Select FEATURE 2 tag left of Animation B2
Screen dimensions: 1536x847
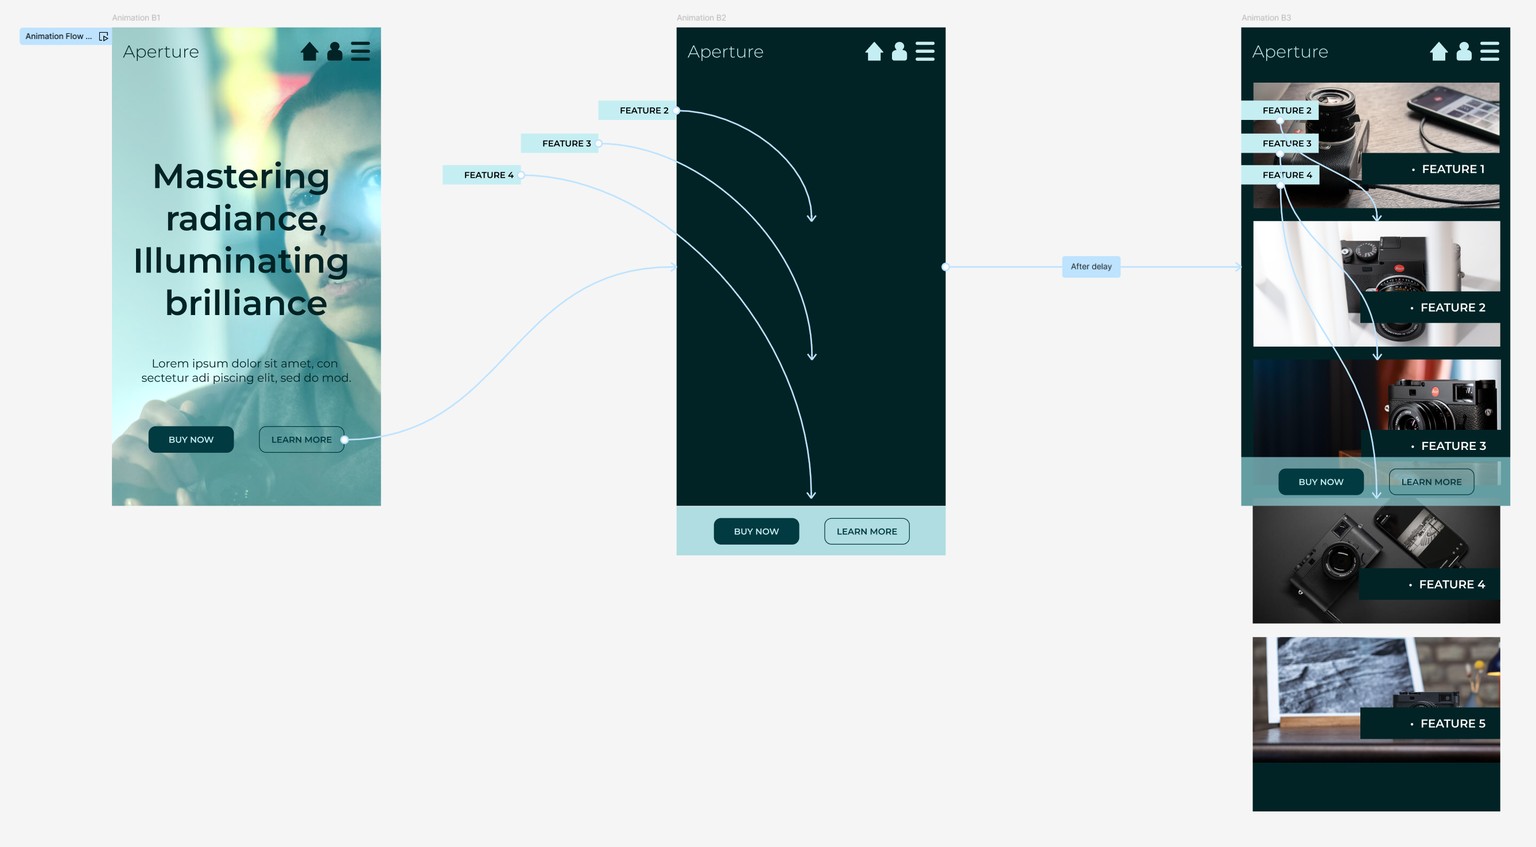tap(638, 110)
